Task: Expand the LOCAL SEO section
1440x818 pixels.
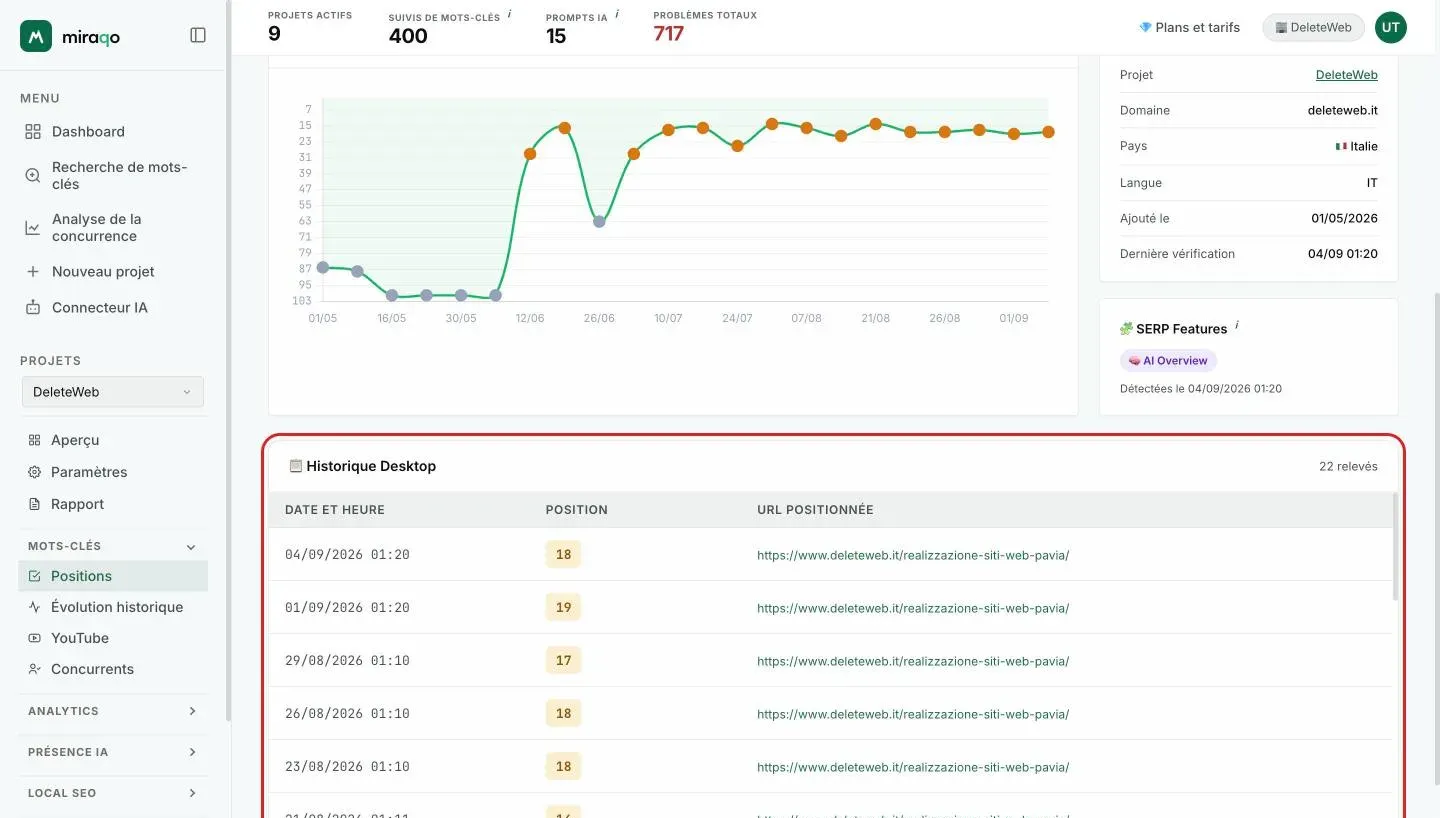Action: click(192, 793)
